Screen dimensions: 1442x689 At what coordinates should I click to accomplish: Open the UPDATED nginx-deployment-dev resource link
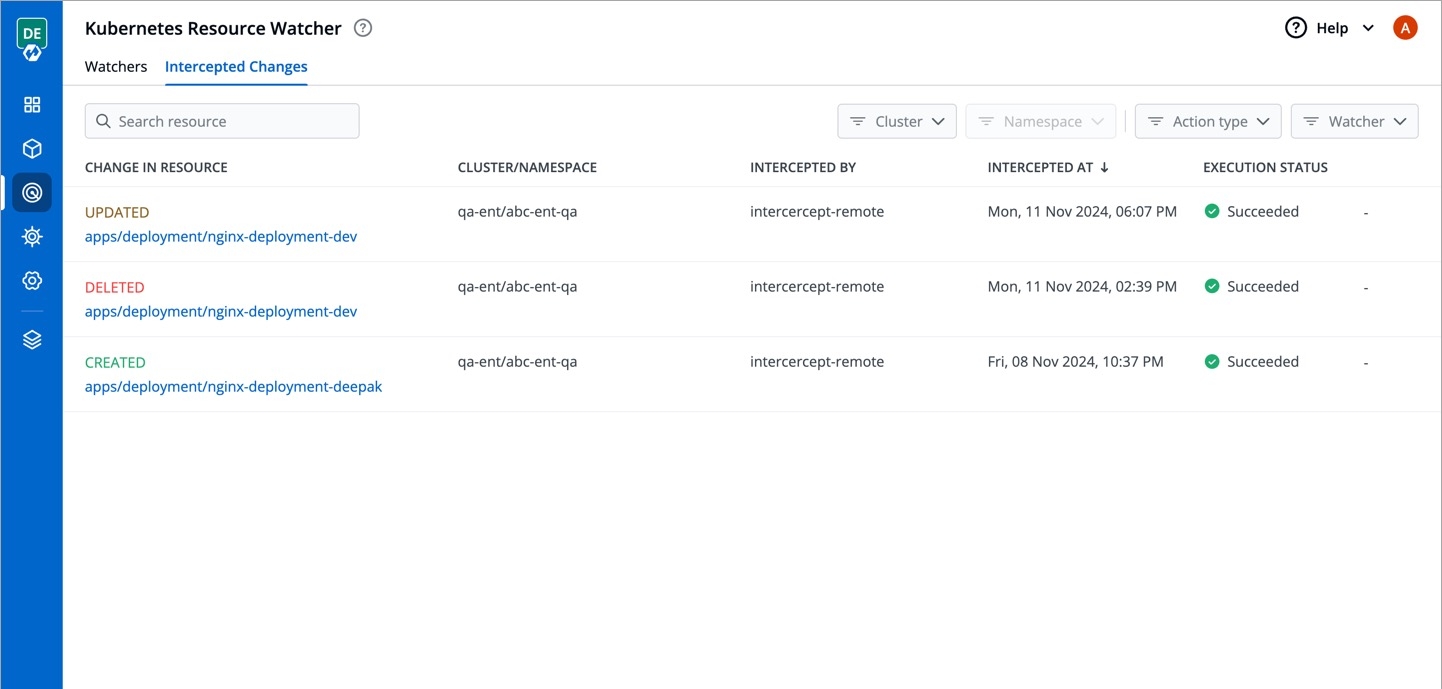221,237
